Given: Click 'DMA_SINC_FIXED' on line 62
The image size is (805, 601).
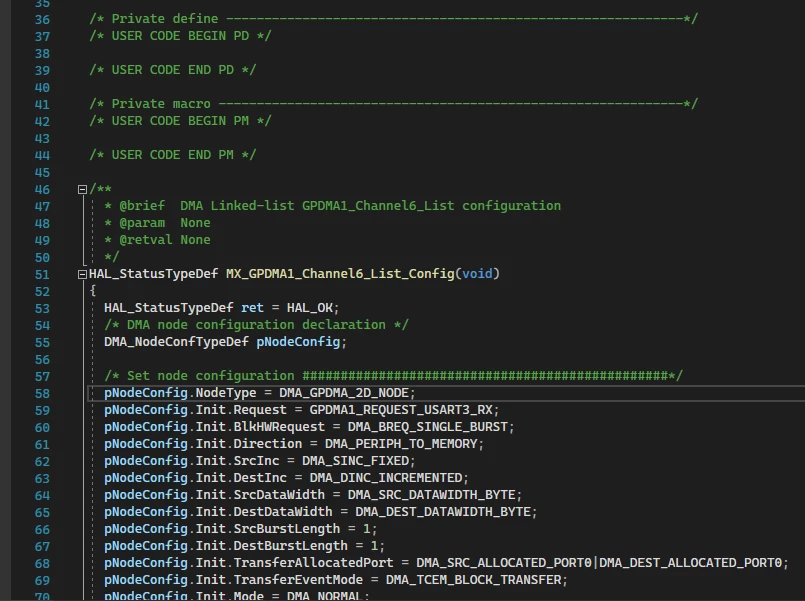Looking at the screenshot, I should [x=355, y=460].
